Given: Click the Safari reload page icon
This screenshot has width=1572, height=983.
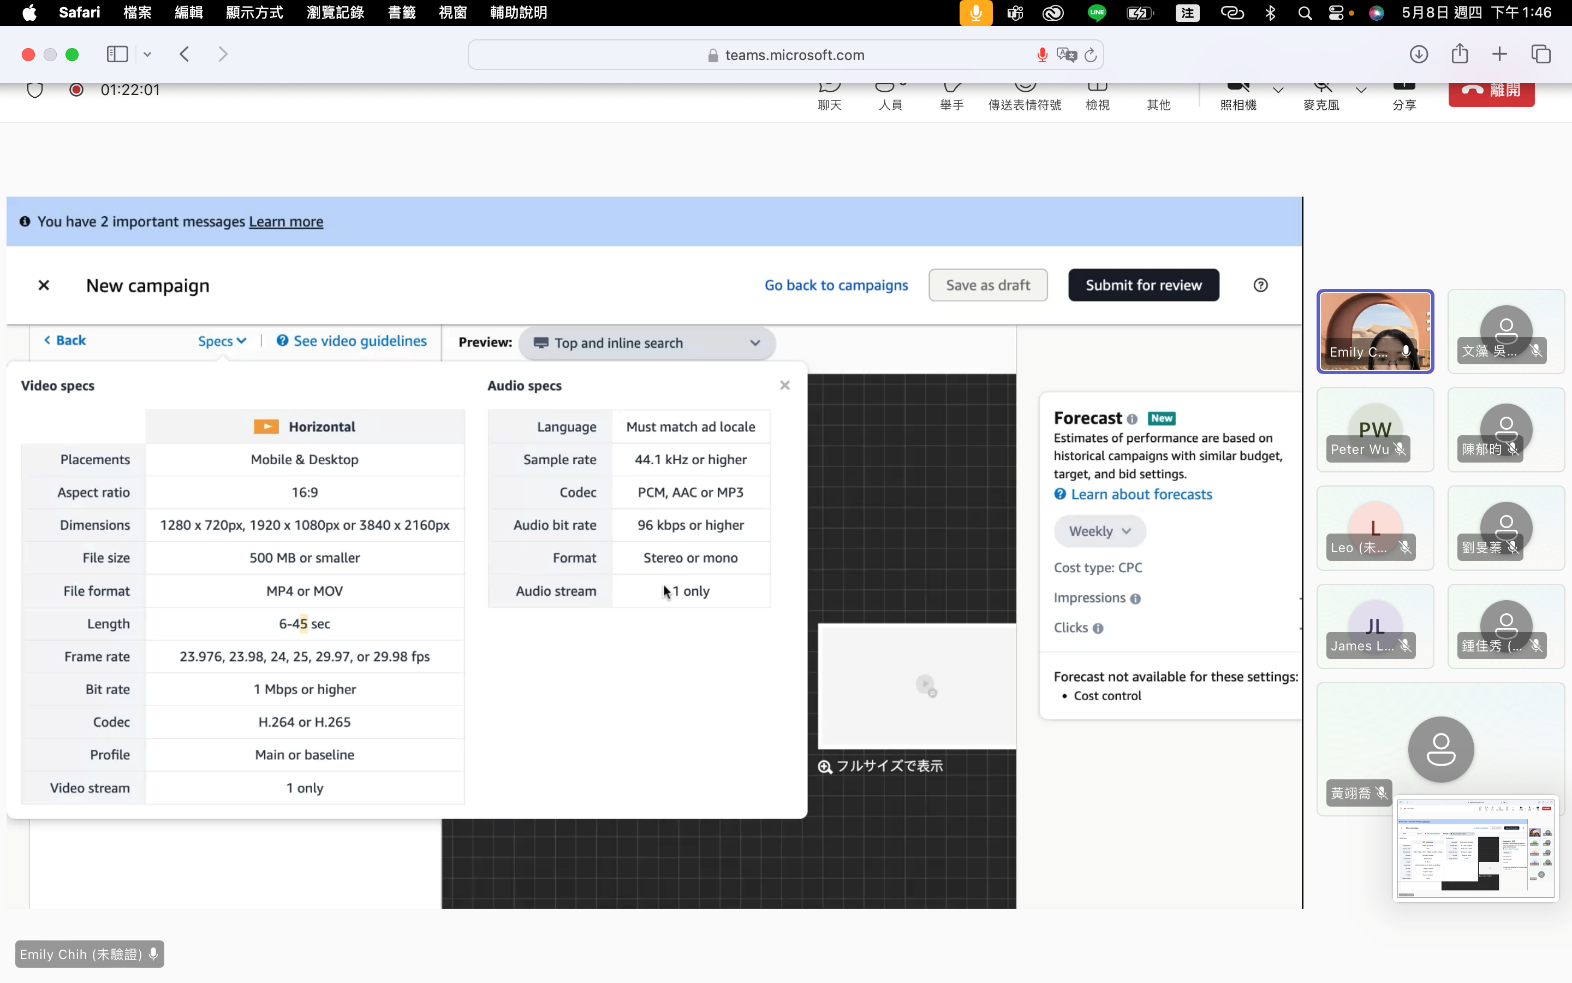Looking at the screenshot, I should (1090, 55).
